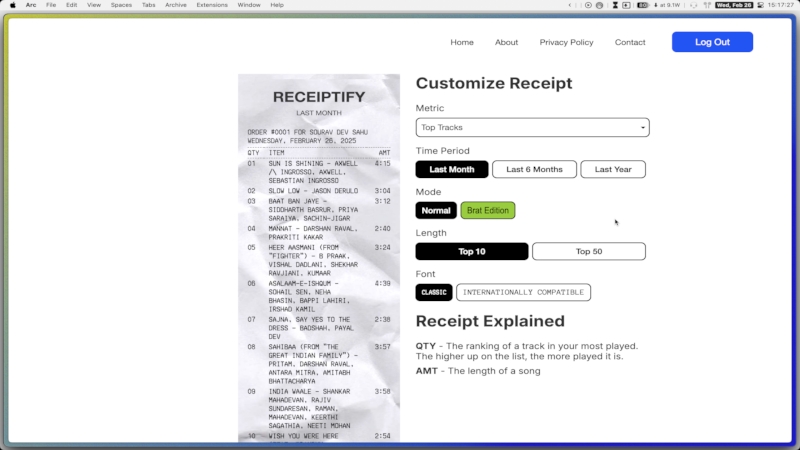Open the Help menu

click(x=277, y=5)
